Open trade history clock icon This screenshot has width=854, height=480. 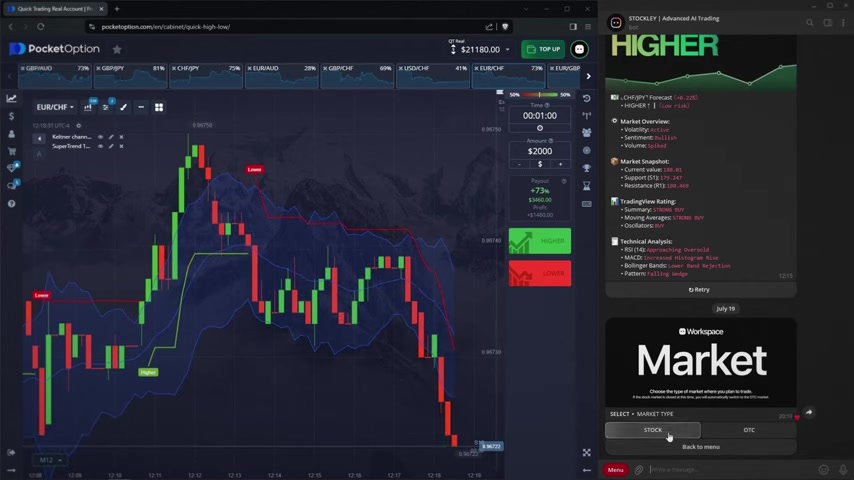pos(587,99)
